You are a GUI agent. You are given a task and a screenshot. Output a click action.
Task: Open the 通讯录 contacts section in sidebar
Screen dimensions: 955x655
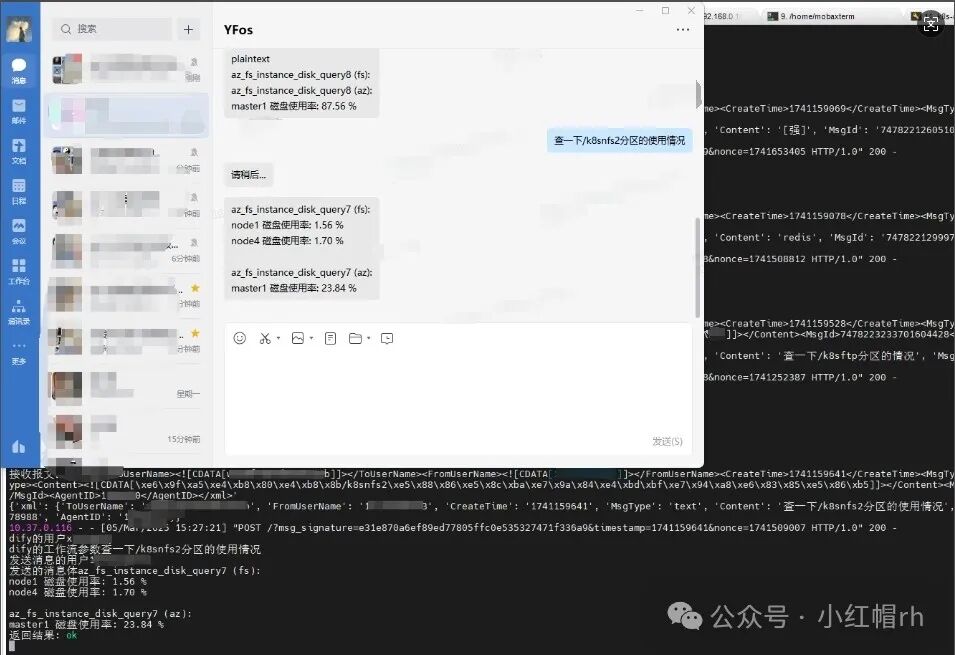(x=19, y=312)
